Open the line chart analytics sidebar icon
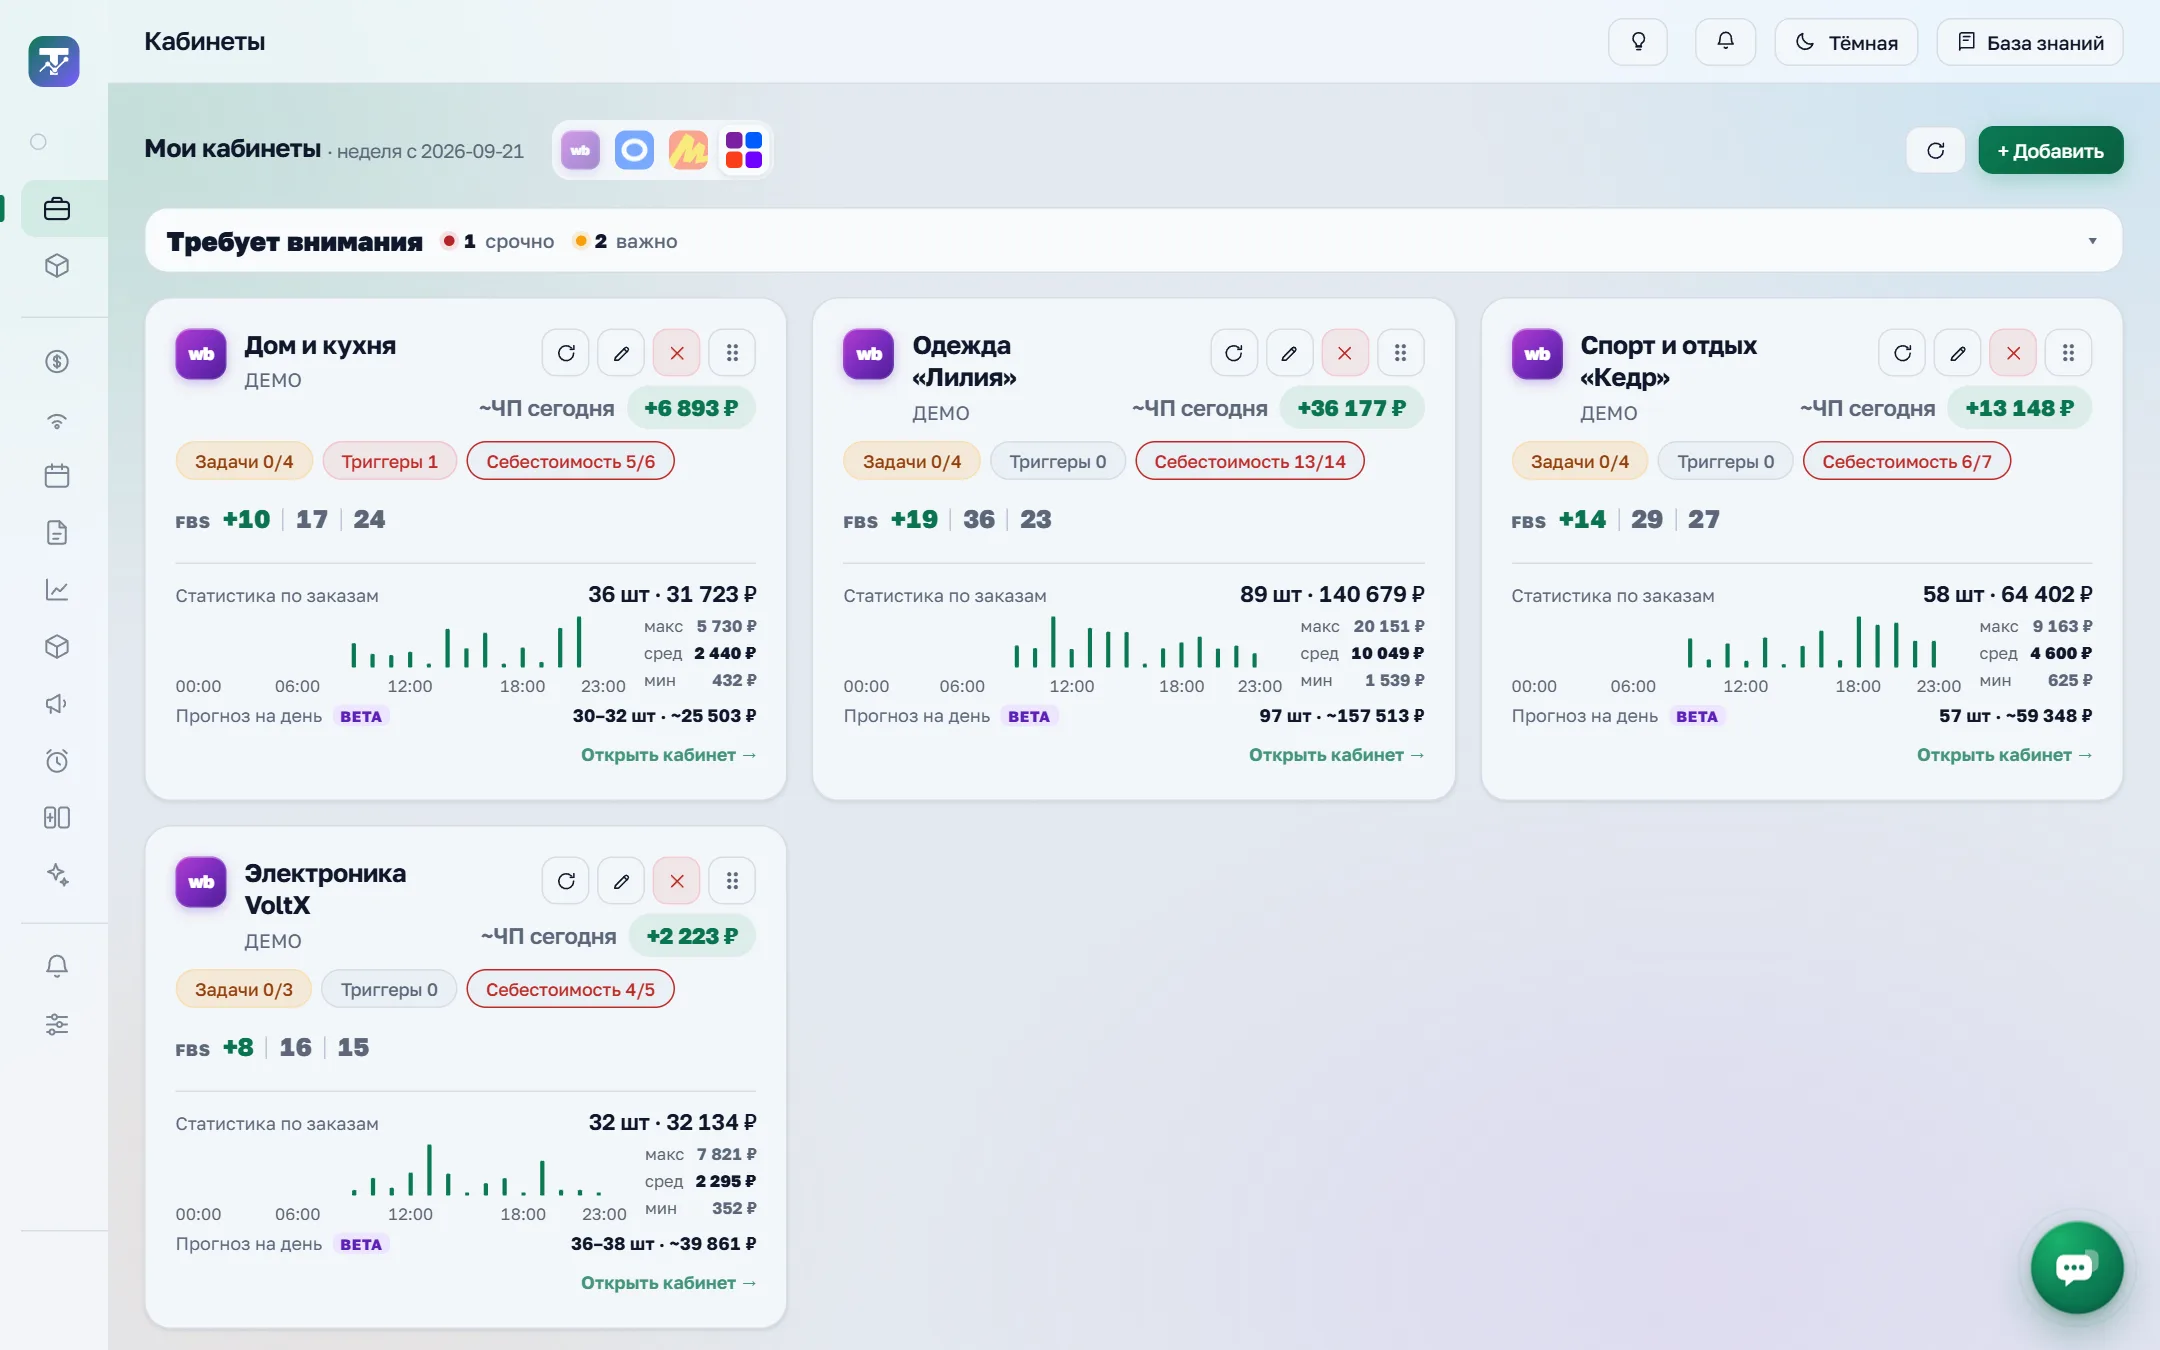Image resolution: width=2160 pixels, height=1350 pixels. pyautogui.click(x=57, y=590)
